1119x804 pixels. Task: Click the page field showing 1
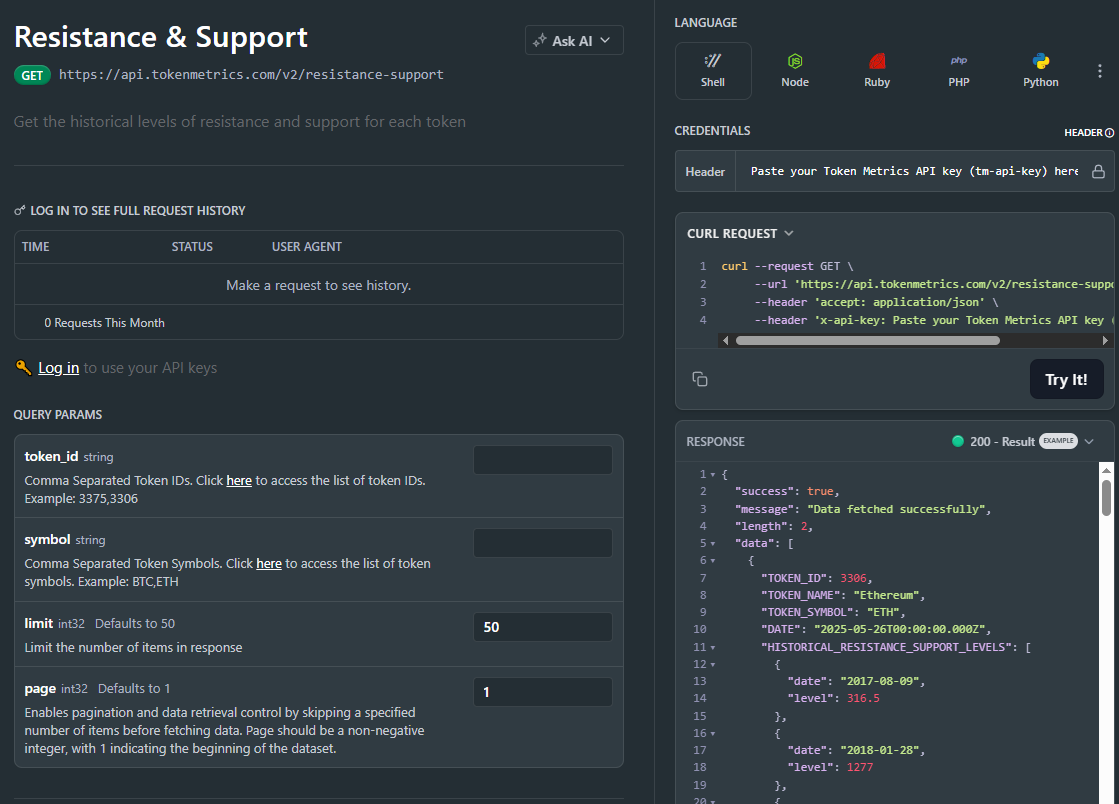click(542, 692)
